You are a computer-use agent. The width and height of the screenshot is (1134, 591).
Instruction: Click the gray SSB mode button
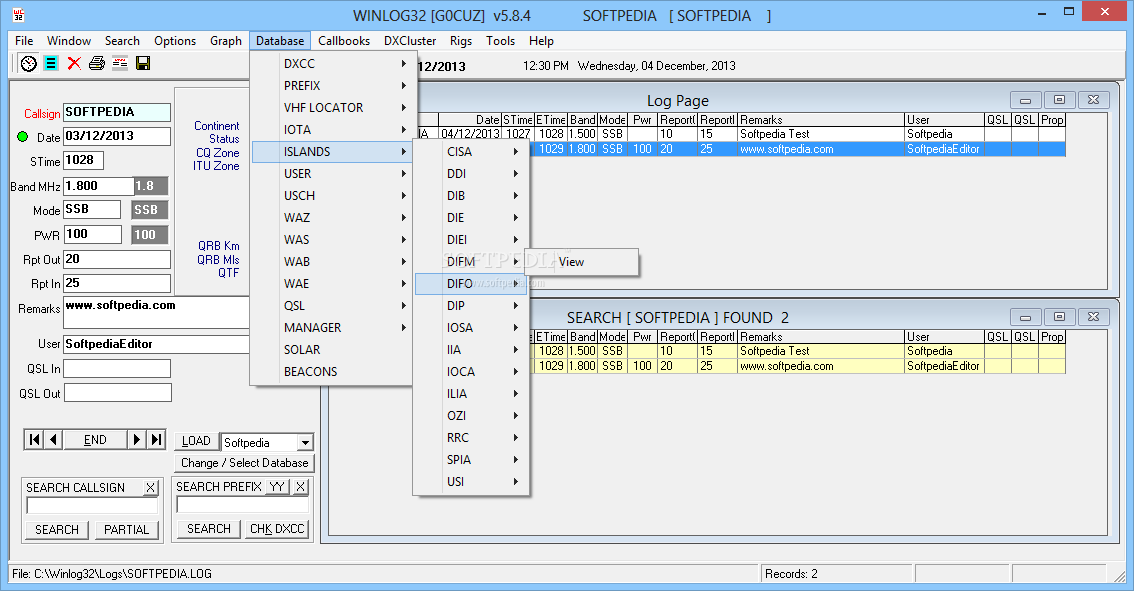tap(150, 210)
